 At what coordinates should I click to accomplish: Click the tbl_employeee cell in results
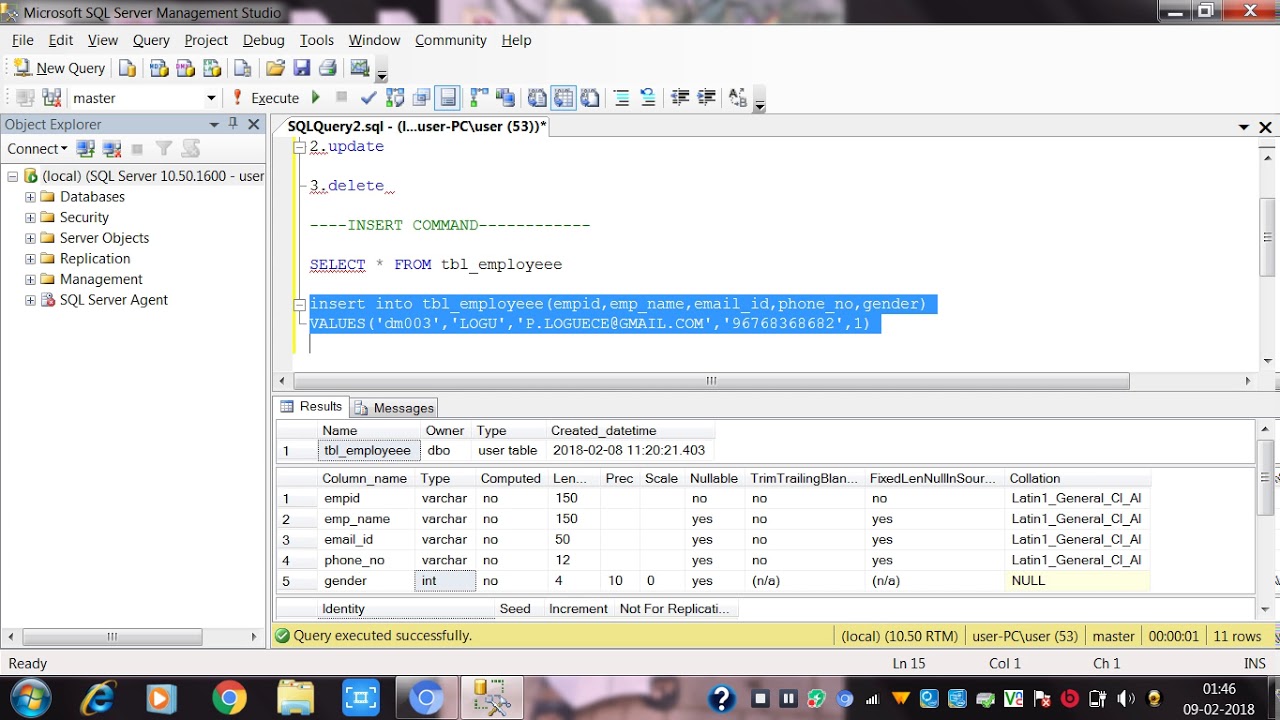click(x=367, y=451)
